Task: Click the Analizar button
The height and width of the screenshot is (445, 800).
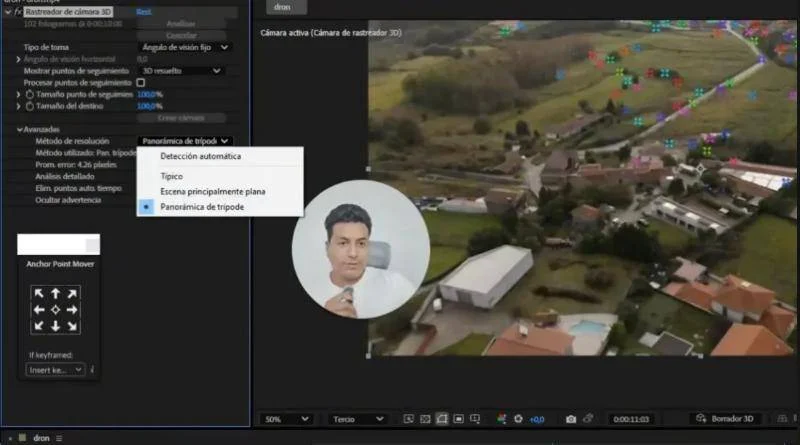Action: point(181,23)
